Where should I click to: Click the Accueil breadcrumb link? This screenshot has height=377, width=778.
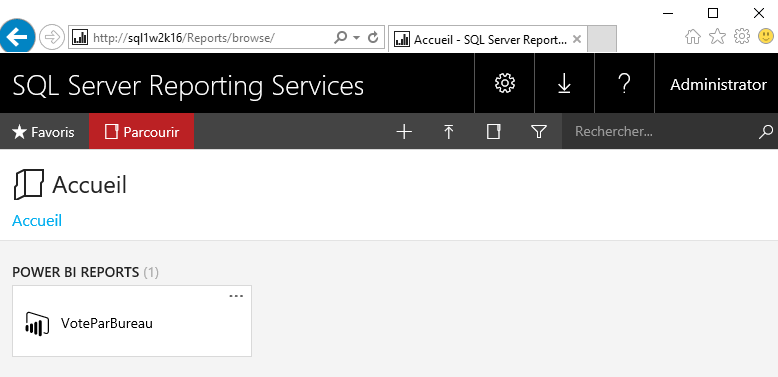coord(37,220)
